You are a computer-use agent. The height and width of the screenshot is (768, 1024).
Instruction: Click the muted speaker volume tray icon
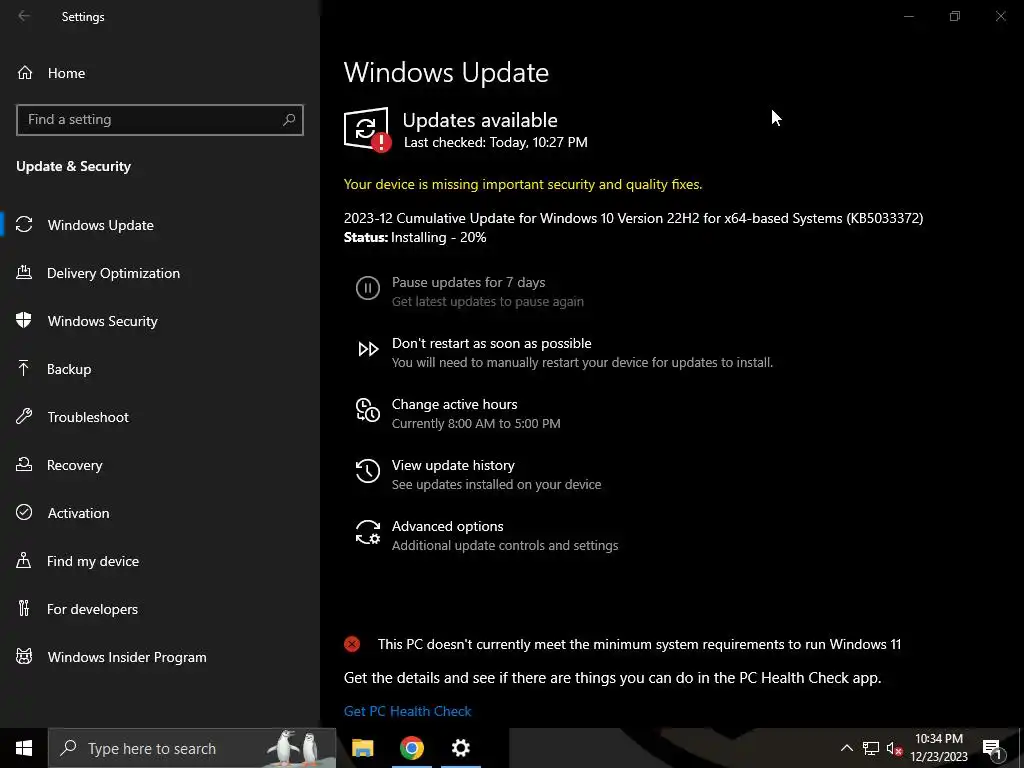[895, 748]
